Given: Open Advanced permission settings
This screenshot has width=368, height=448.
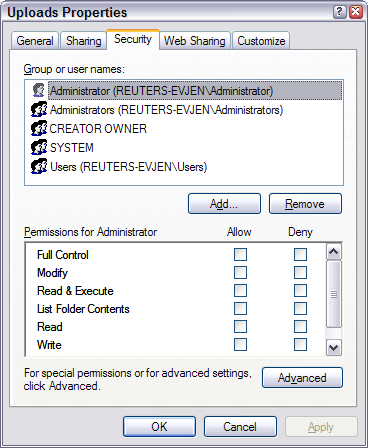Looking at the screenshot, I should [302, 378].
